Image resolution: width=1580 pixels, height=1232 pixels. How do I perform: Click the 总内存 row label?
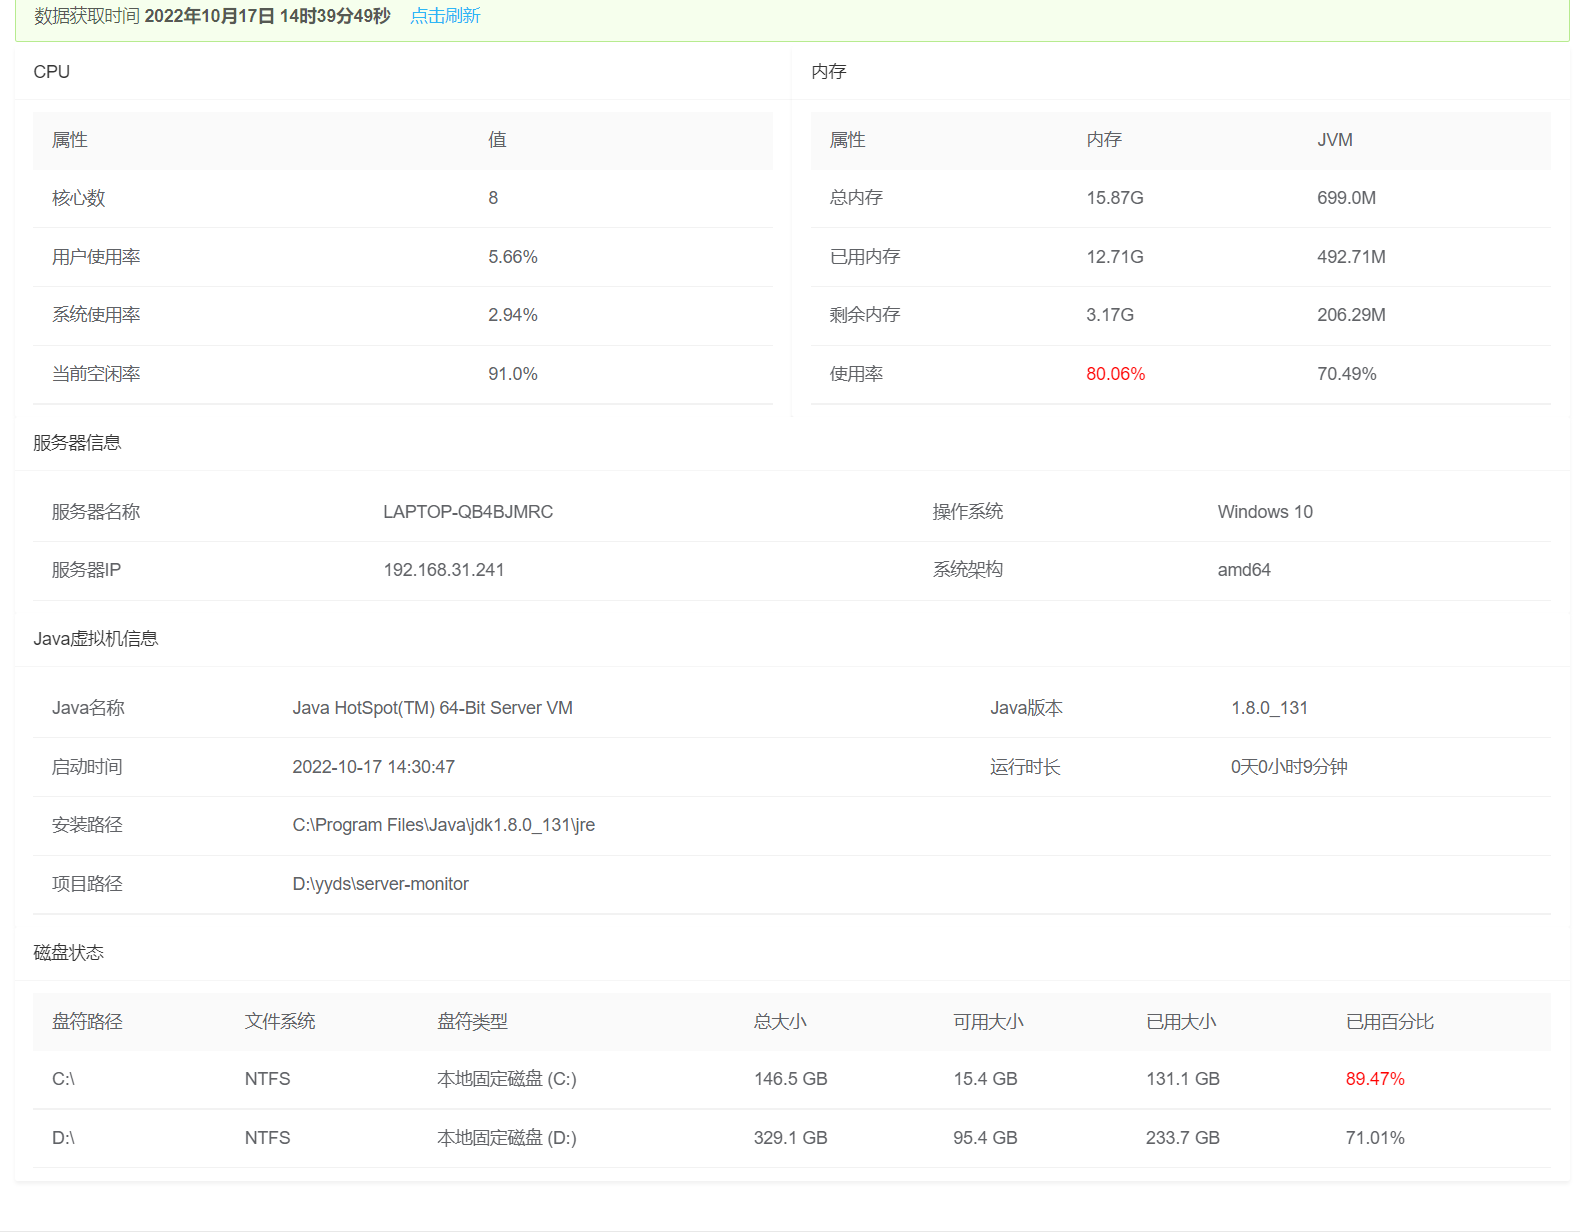click(857, 198)
